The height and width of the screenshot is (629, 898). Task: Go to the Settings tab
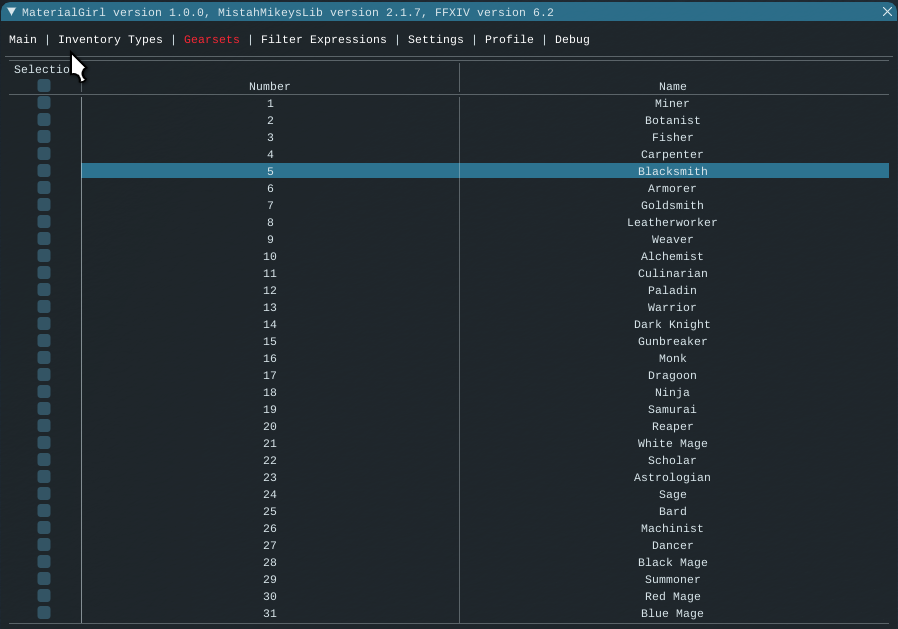(x=435, y=40)
